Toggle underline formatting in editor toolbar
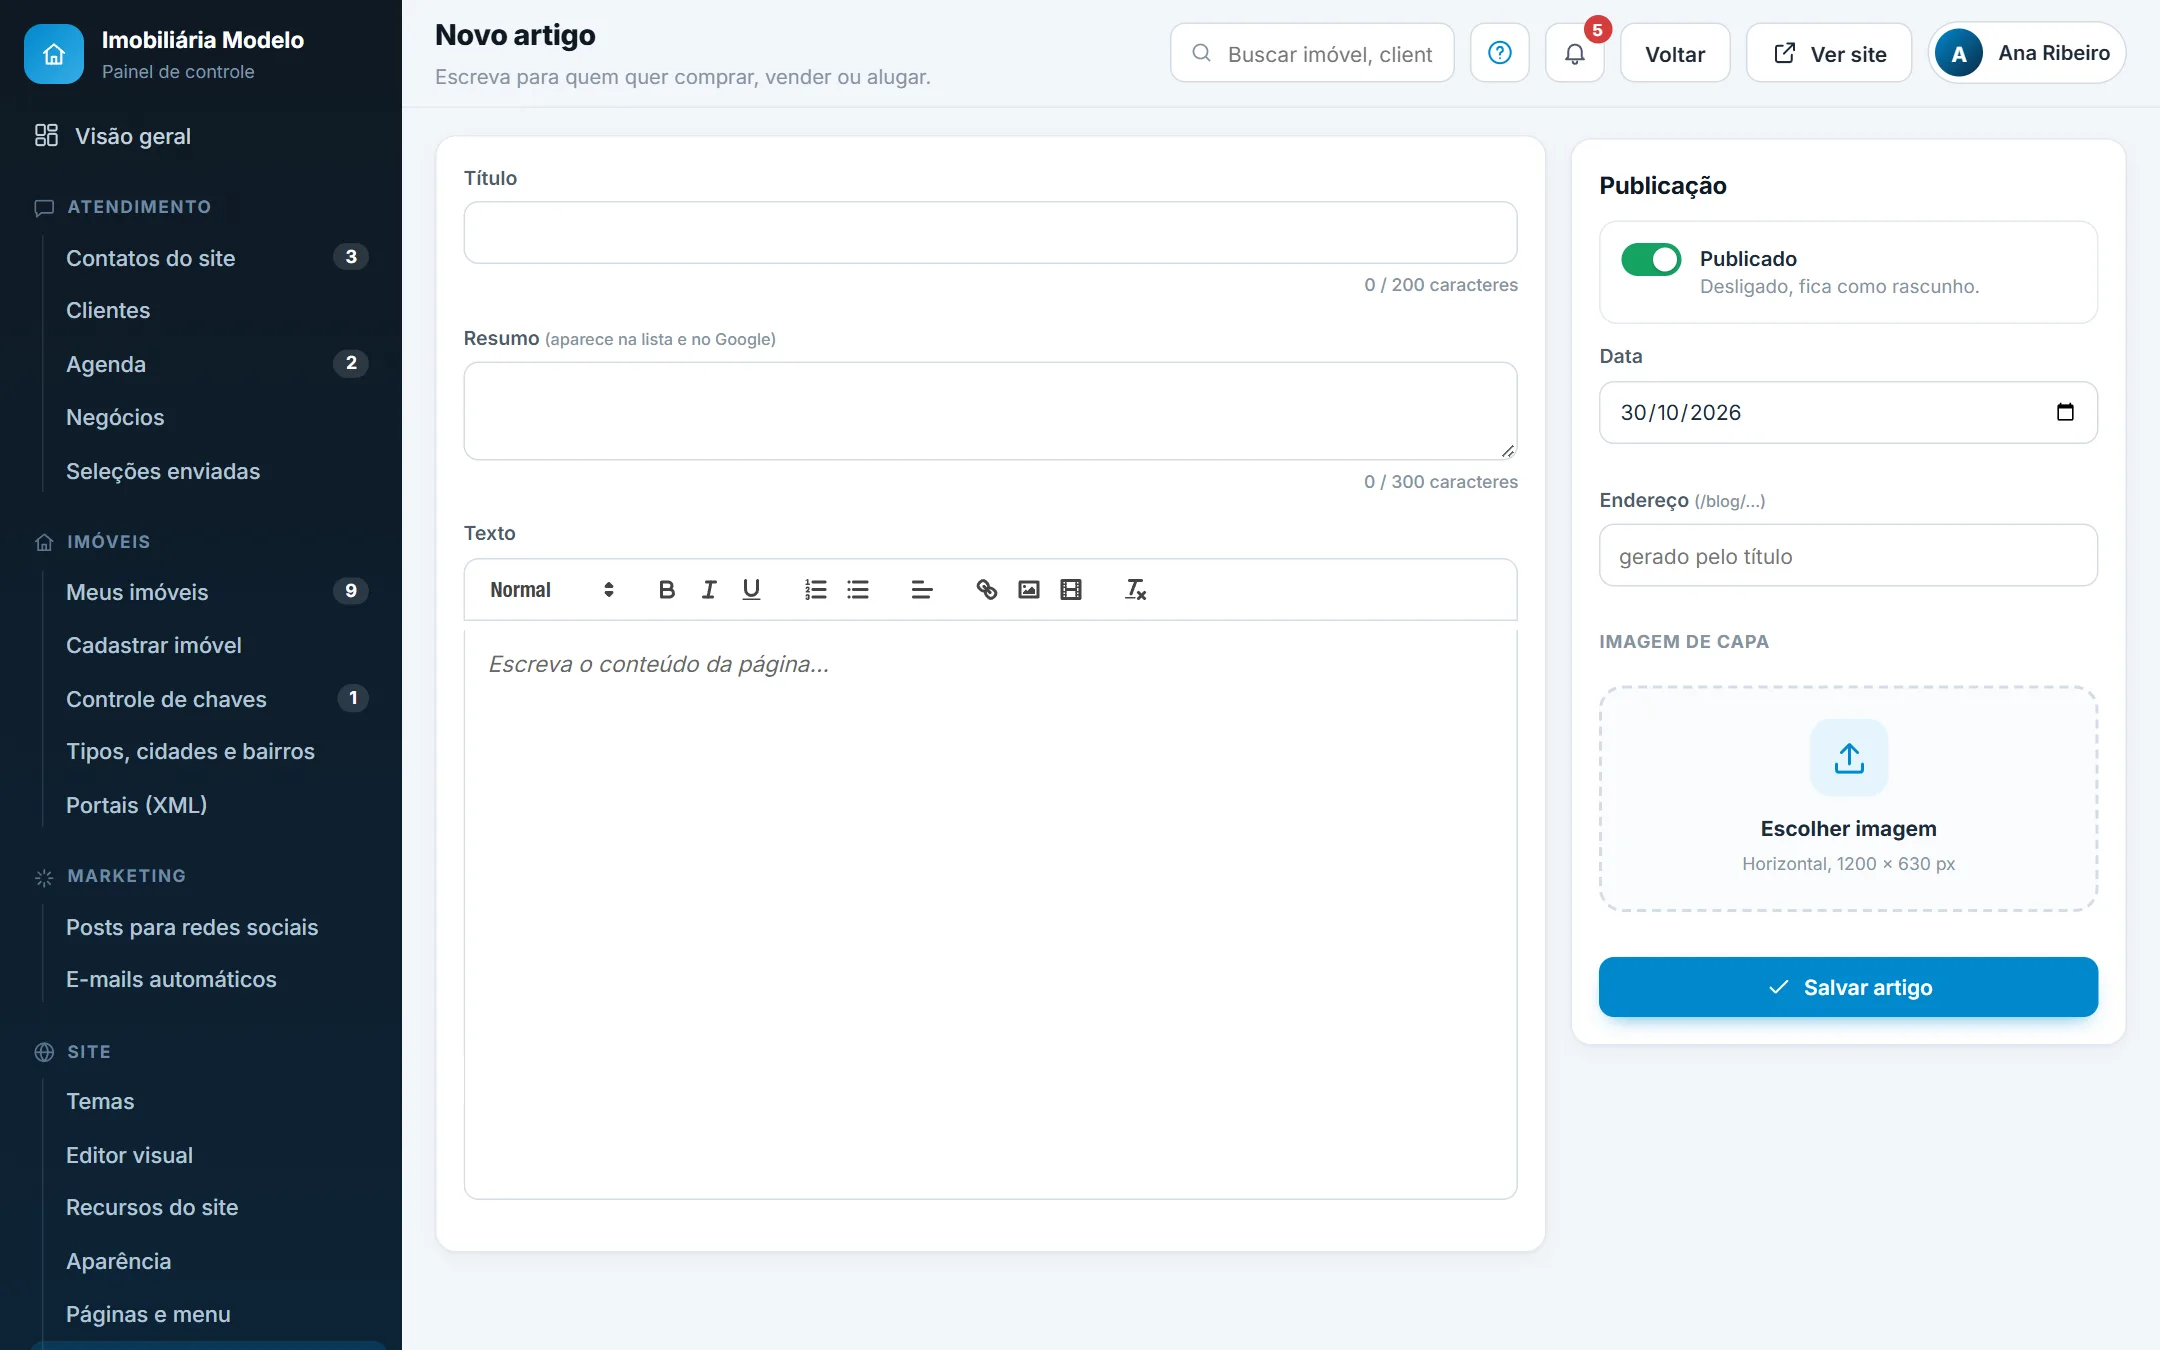Image resolution: width=2160 pixels, height=1350 pixels. point(751,590)
